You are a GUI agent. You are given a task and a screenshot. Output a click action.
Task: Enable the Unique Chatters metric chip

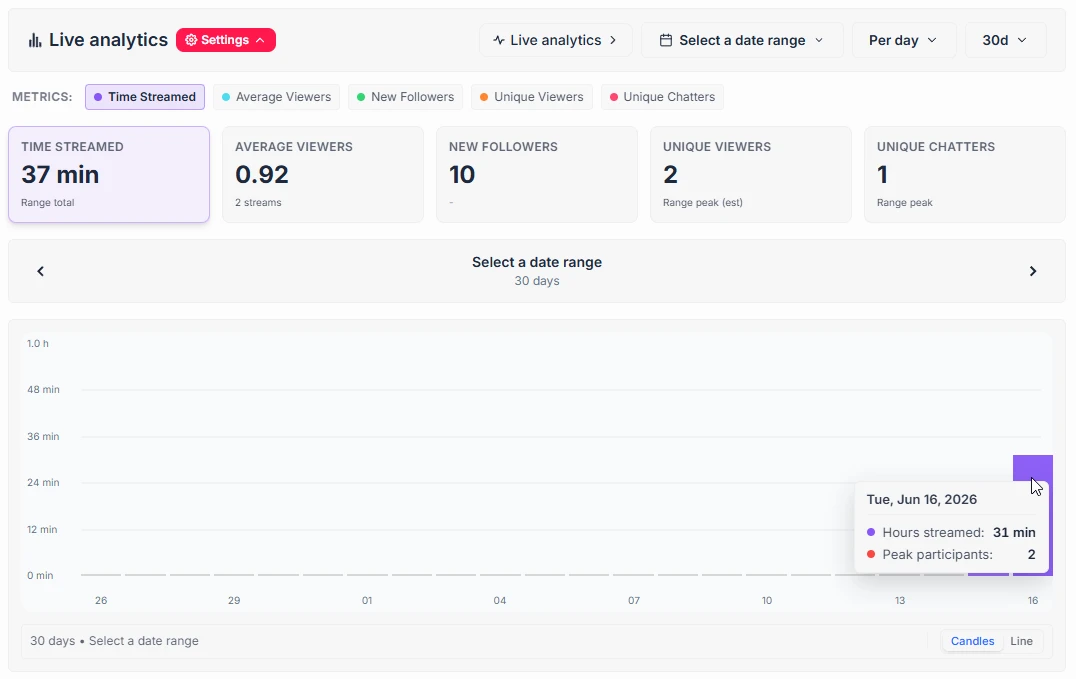pos(662,97)
